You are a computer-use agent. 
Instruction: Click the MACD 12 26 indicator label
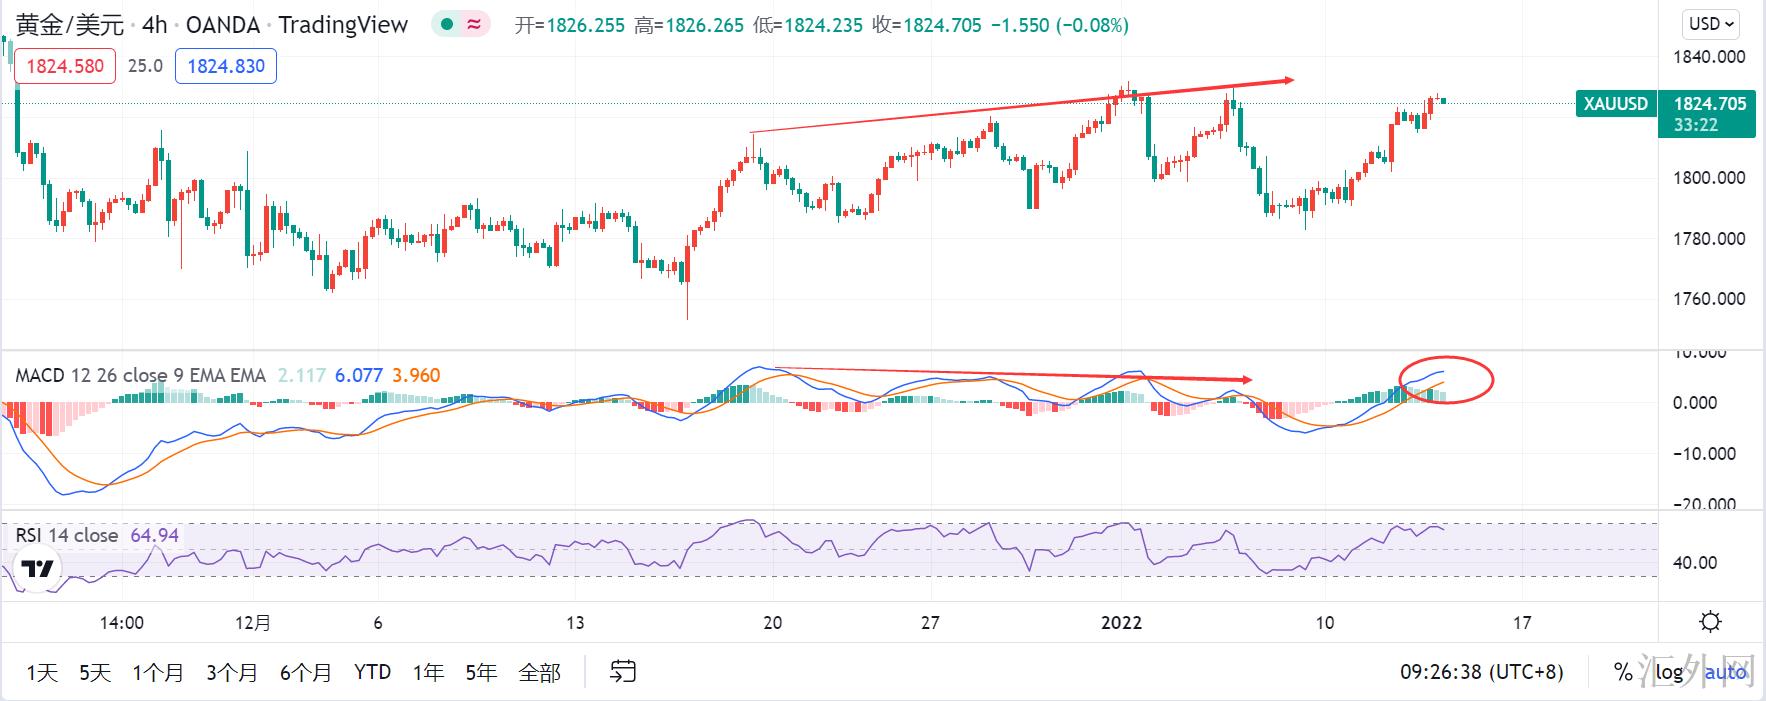pyautogui.click(x=140, y=376)
